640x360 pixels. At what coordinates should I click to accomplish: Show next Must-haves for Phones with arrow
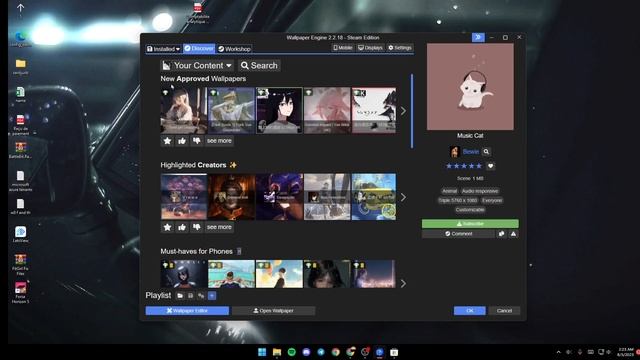(x=403, y=283)
